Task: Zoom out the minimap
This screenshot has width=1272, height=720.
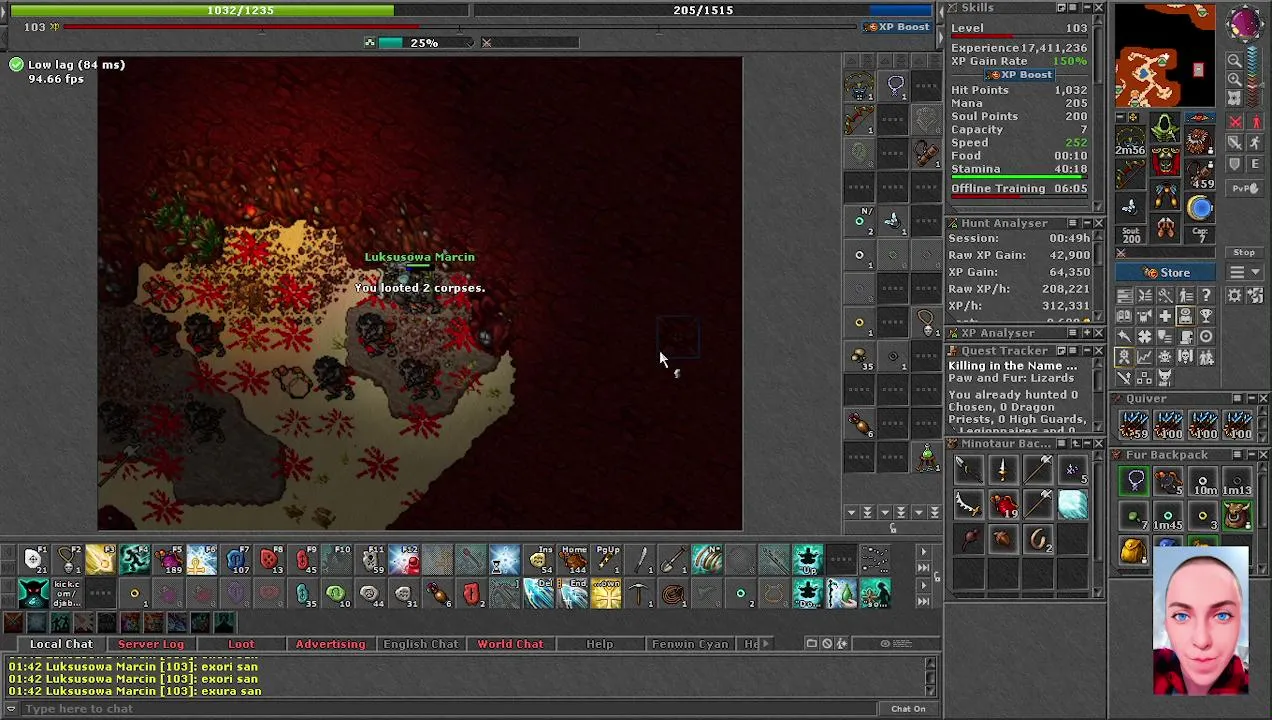Action: 1234,60
